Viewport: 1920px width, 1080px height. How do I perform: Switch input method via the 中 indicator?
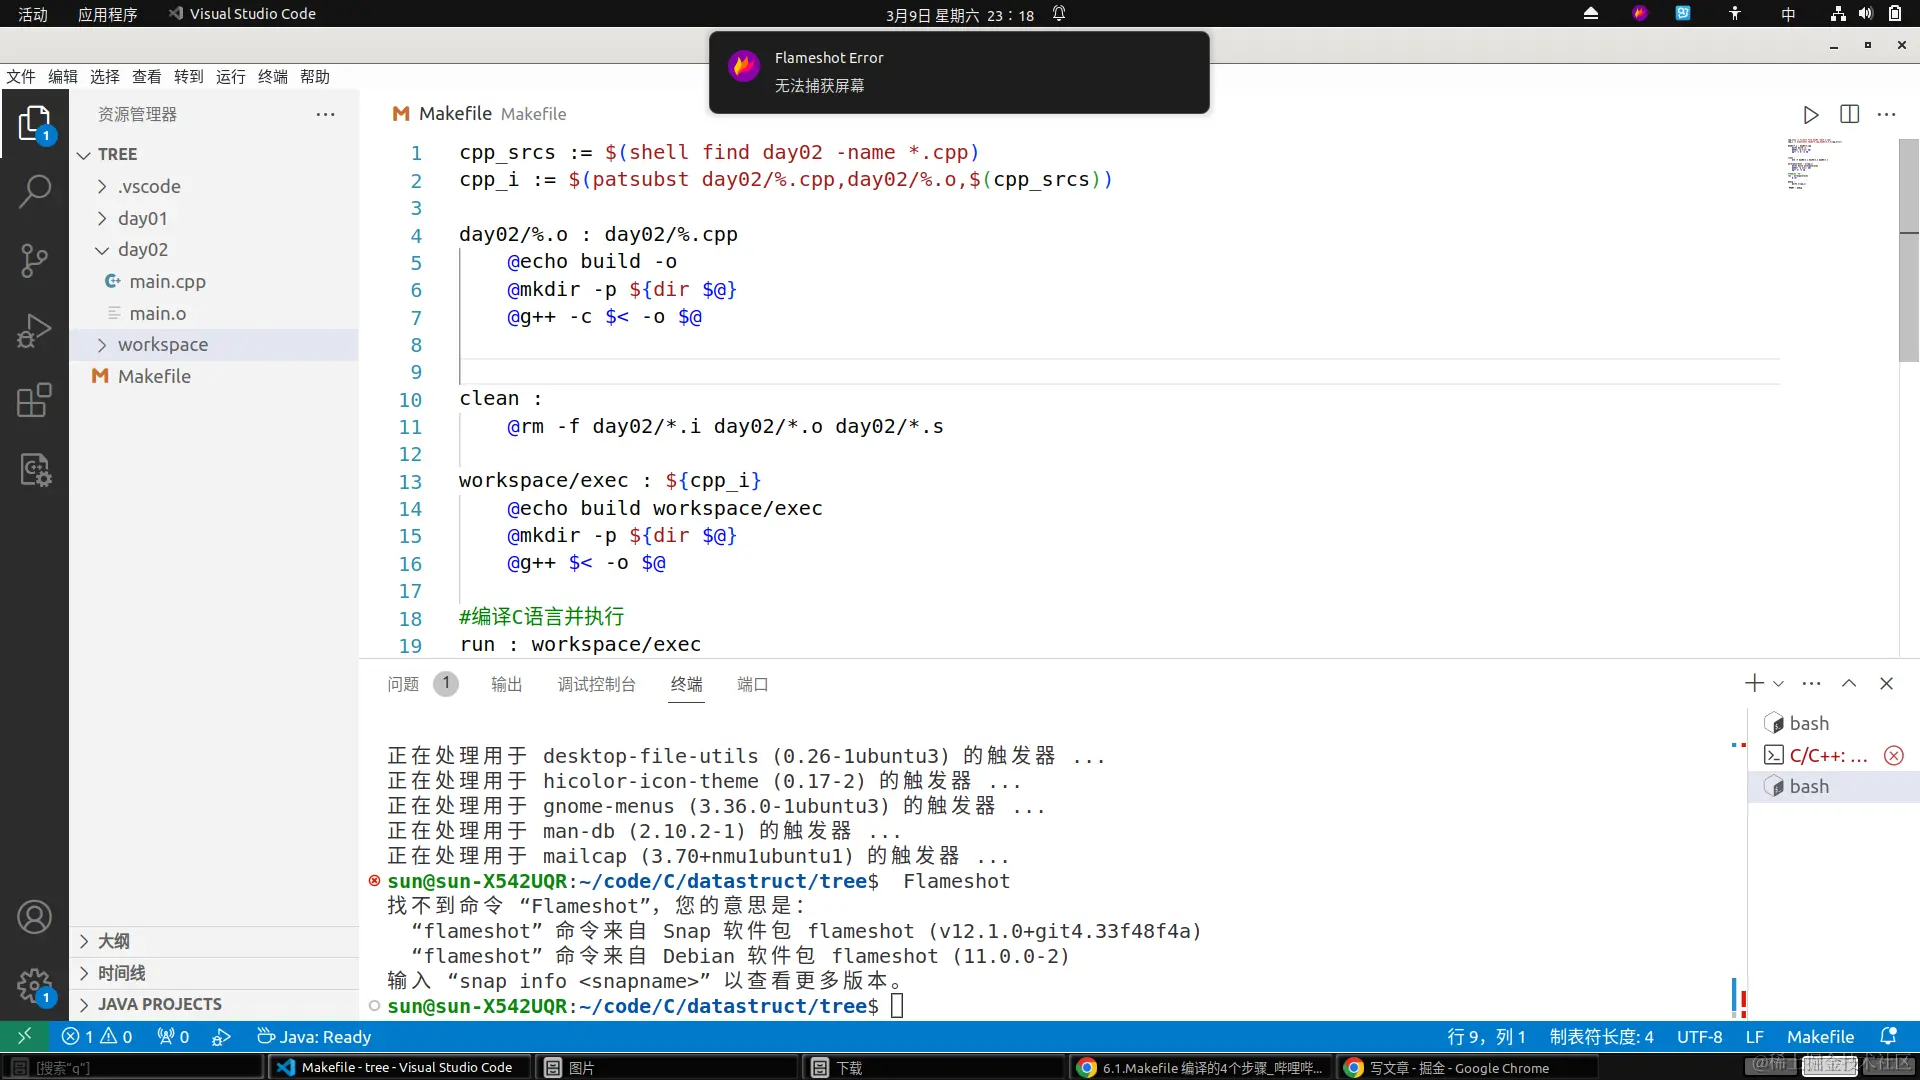coord(1789,14)
